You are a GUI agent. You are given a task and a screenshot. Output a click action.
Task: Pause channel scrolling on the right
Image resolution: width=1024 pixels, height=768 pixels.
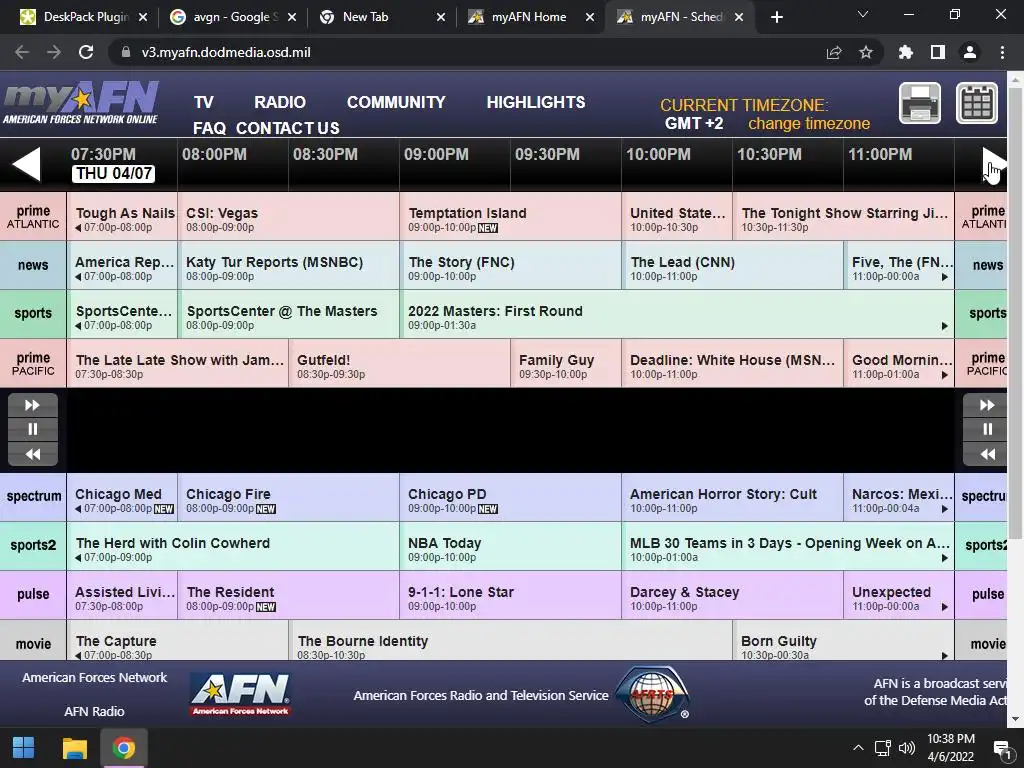coord(987,429)
